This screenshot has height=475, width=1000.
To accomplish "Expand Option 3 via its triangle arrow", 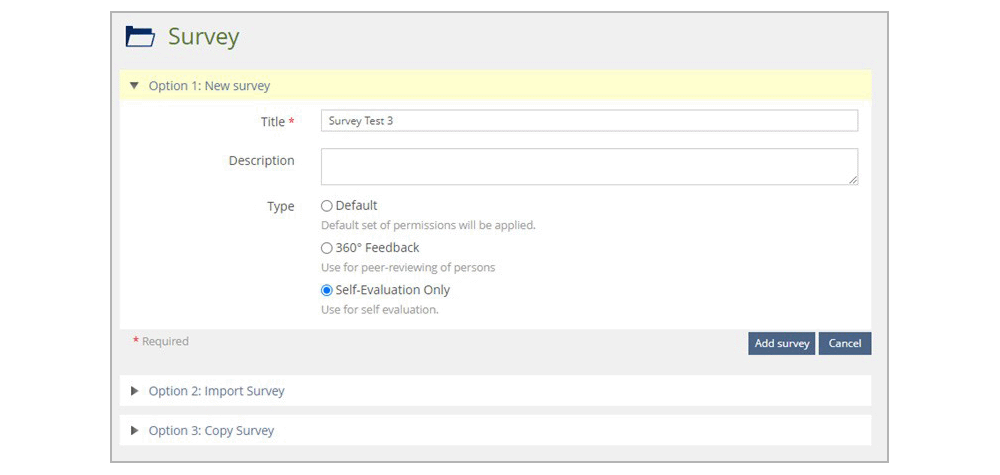I will (135, 430).
